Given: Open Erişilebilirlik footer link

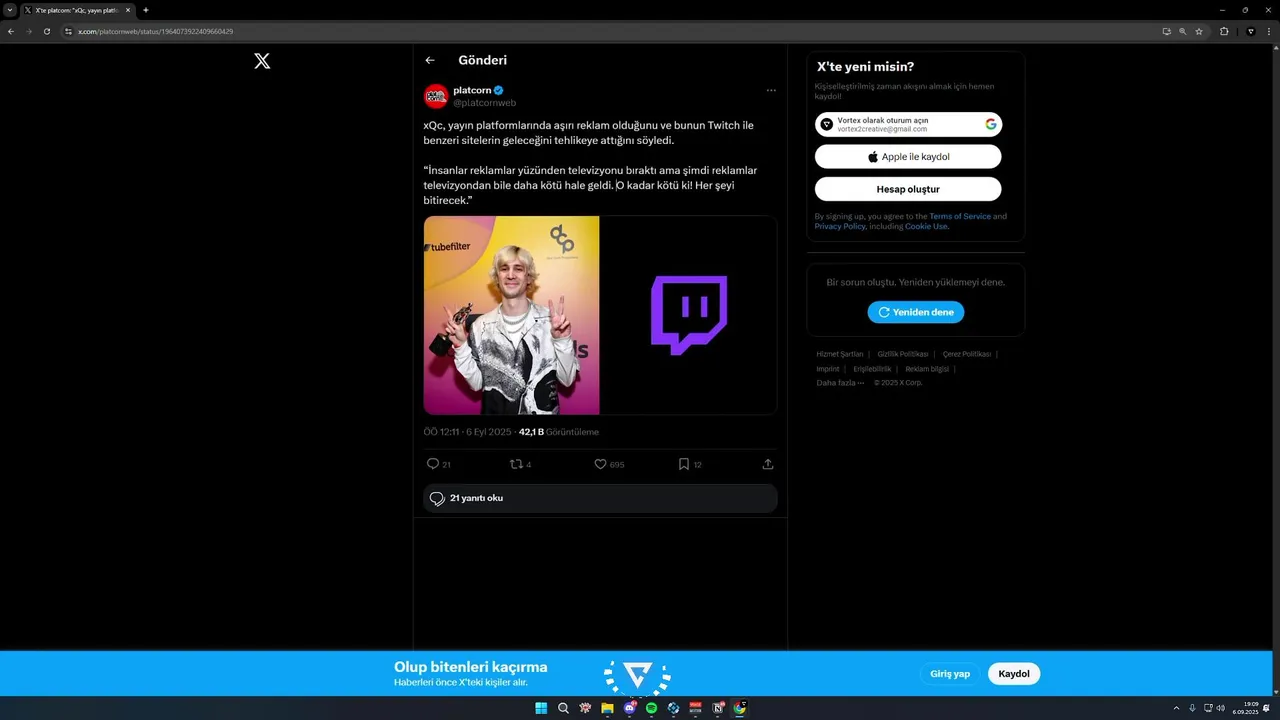Looking at the screenshot, I should click(872, 369).
